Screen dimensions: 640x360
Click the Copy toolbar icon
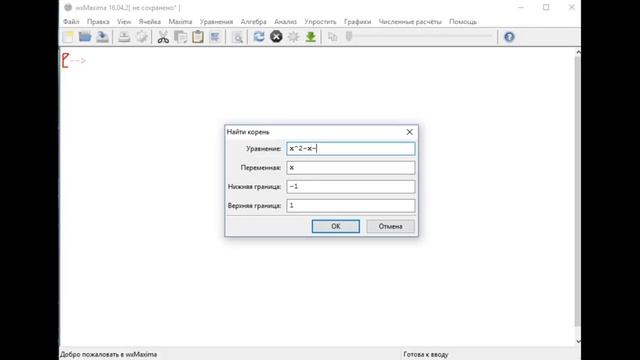tap(180, 37)
